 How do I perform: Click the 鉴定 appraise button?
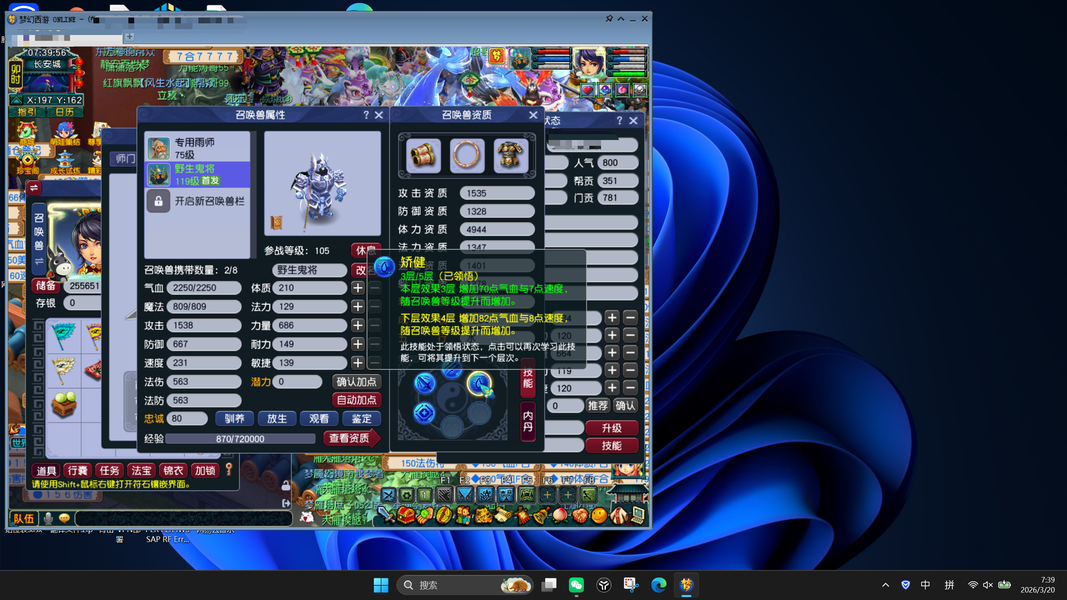tap(361, 418)
